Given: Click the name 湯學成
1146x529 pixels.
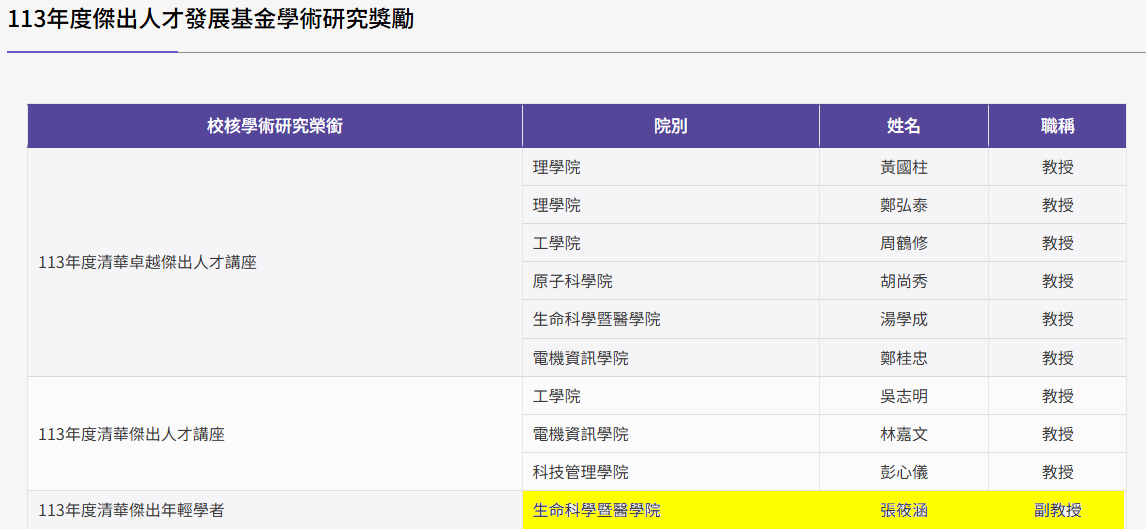Looking at the screenshot, I should (x=903, y=319).
